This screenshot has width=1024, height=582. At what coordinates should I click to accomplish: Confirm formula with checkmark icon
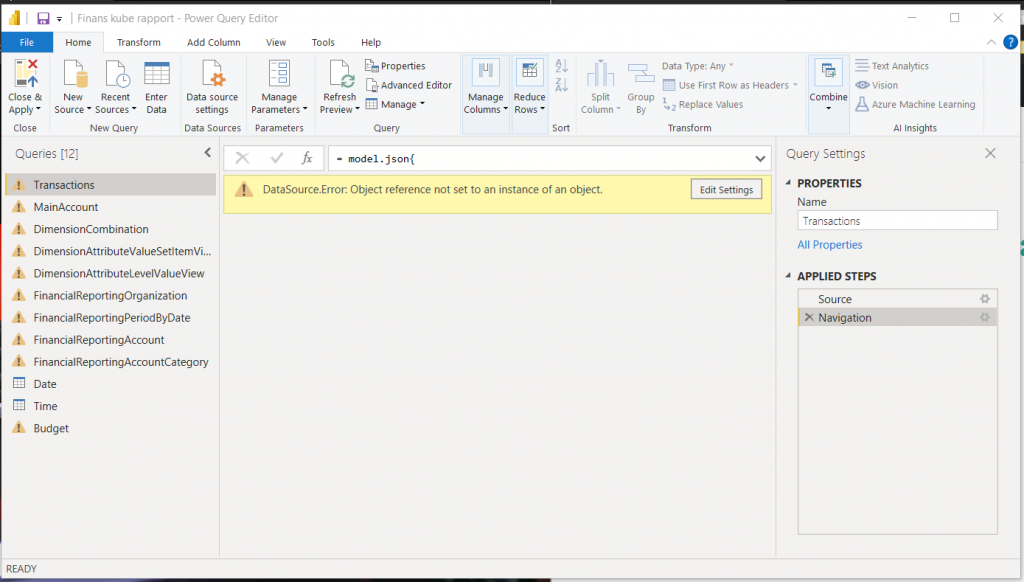click(277, 158)
